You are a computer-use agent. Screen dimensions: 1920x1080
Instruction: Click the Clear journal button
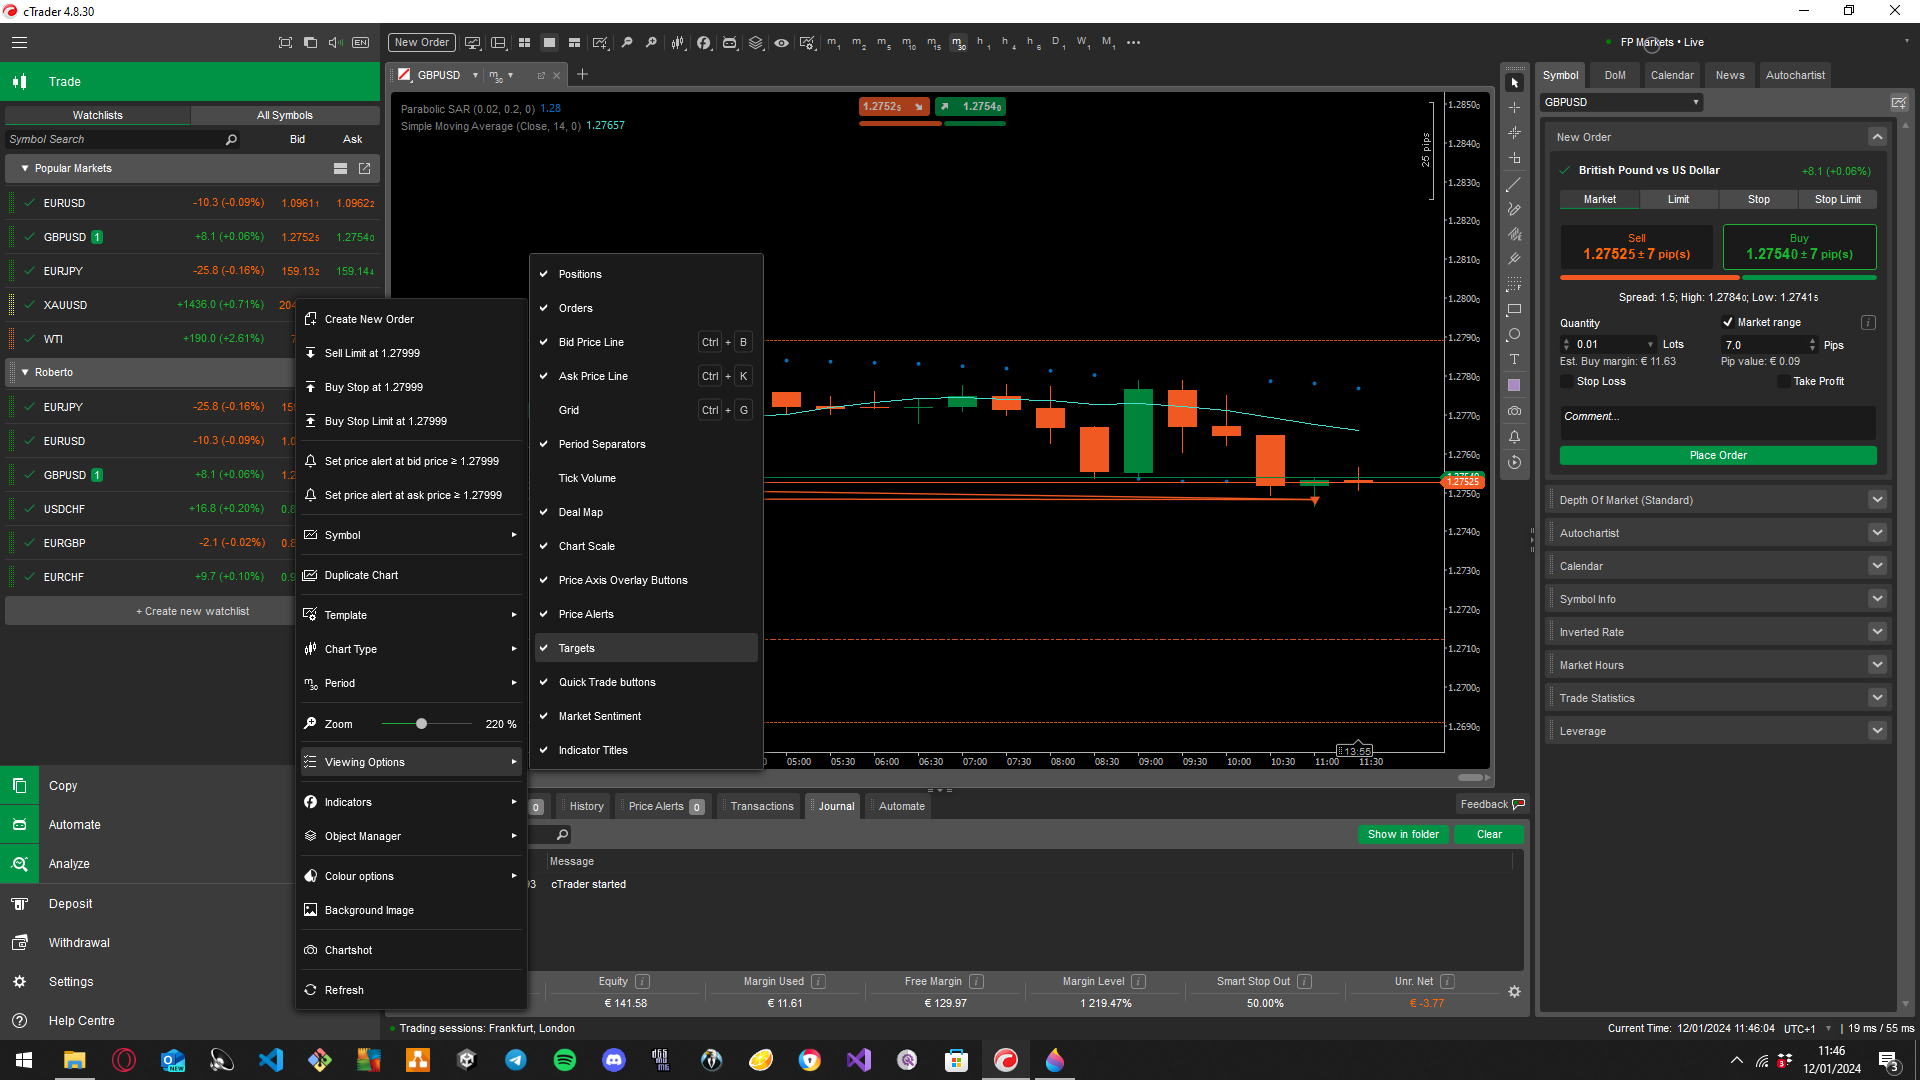[1488, 834]
